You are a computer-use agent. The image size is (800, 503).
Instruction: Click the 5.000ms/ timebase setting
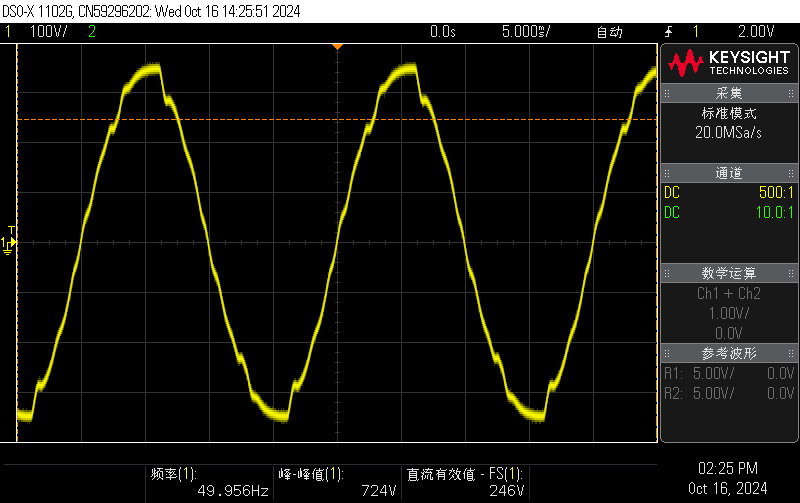[x=526, y=32]
